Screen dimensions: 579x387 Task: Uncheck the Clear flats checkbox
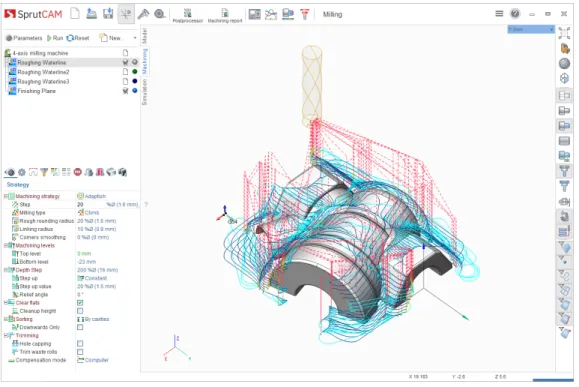[x=80, y=303]
